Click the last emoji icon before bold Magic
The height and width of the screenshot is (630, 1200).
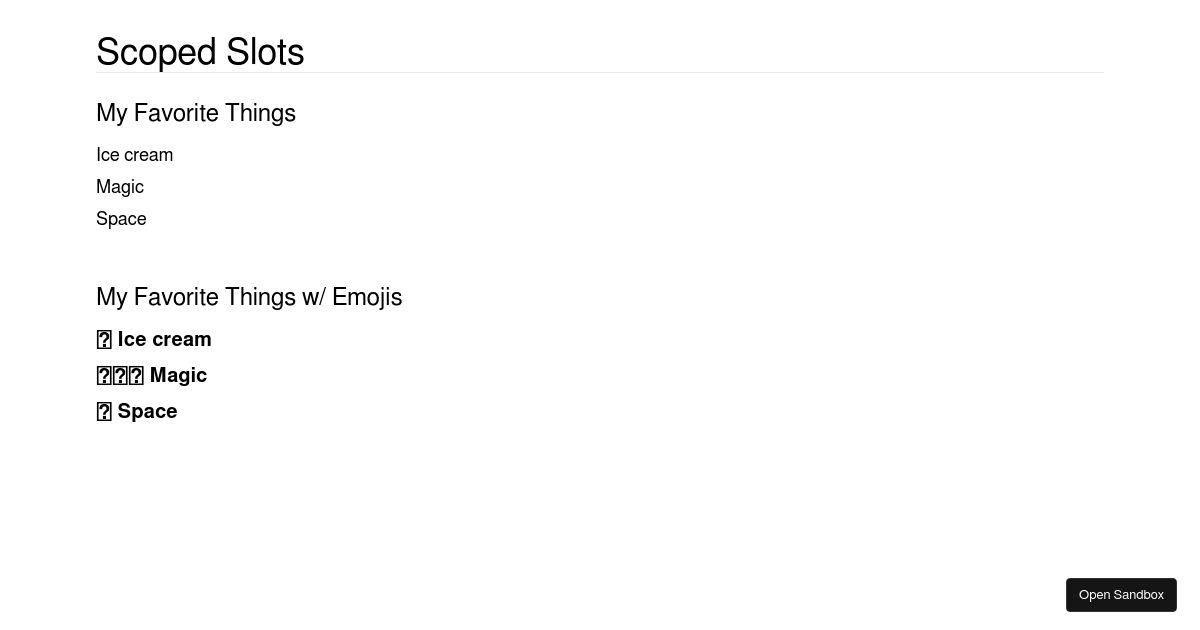[x=136, y=376]
